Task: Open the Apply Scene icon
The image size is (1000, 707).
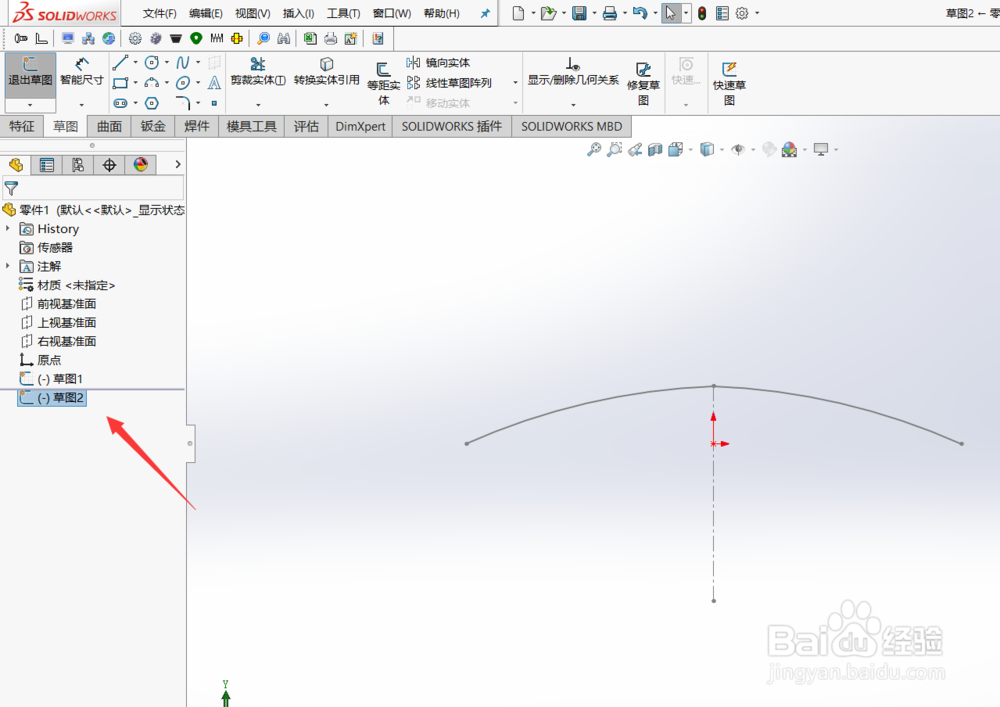Action: (790, 150)
